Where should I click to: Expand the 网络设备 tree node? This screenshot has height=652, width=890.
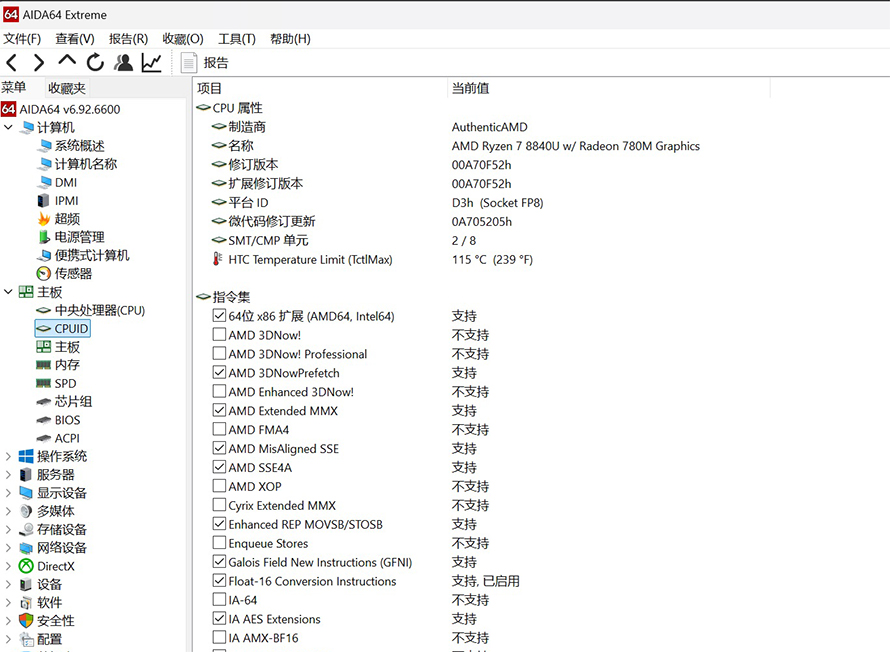pyautogui.click(x=8, y=548)
